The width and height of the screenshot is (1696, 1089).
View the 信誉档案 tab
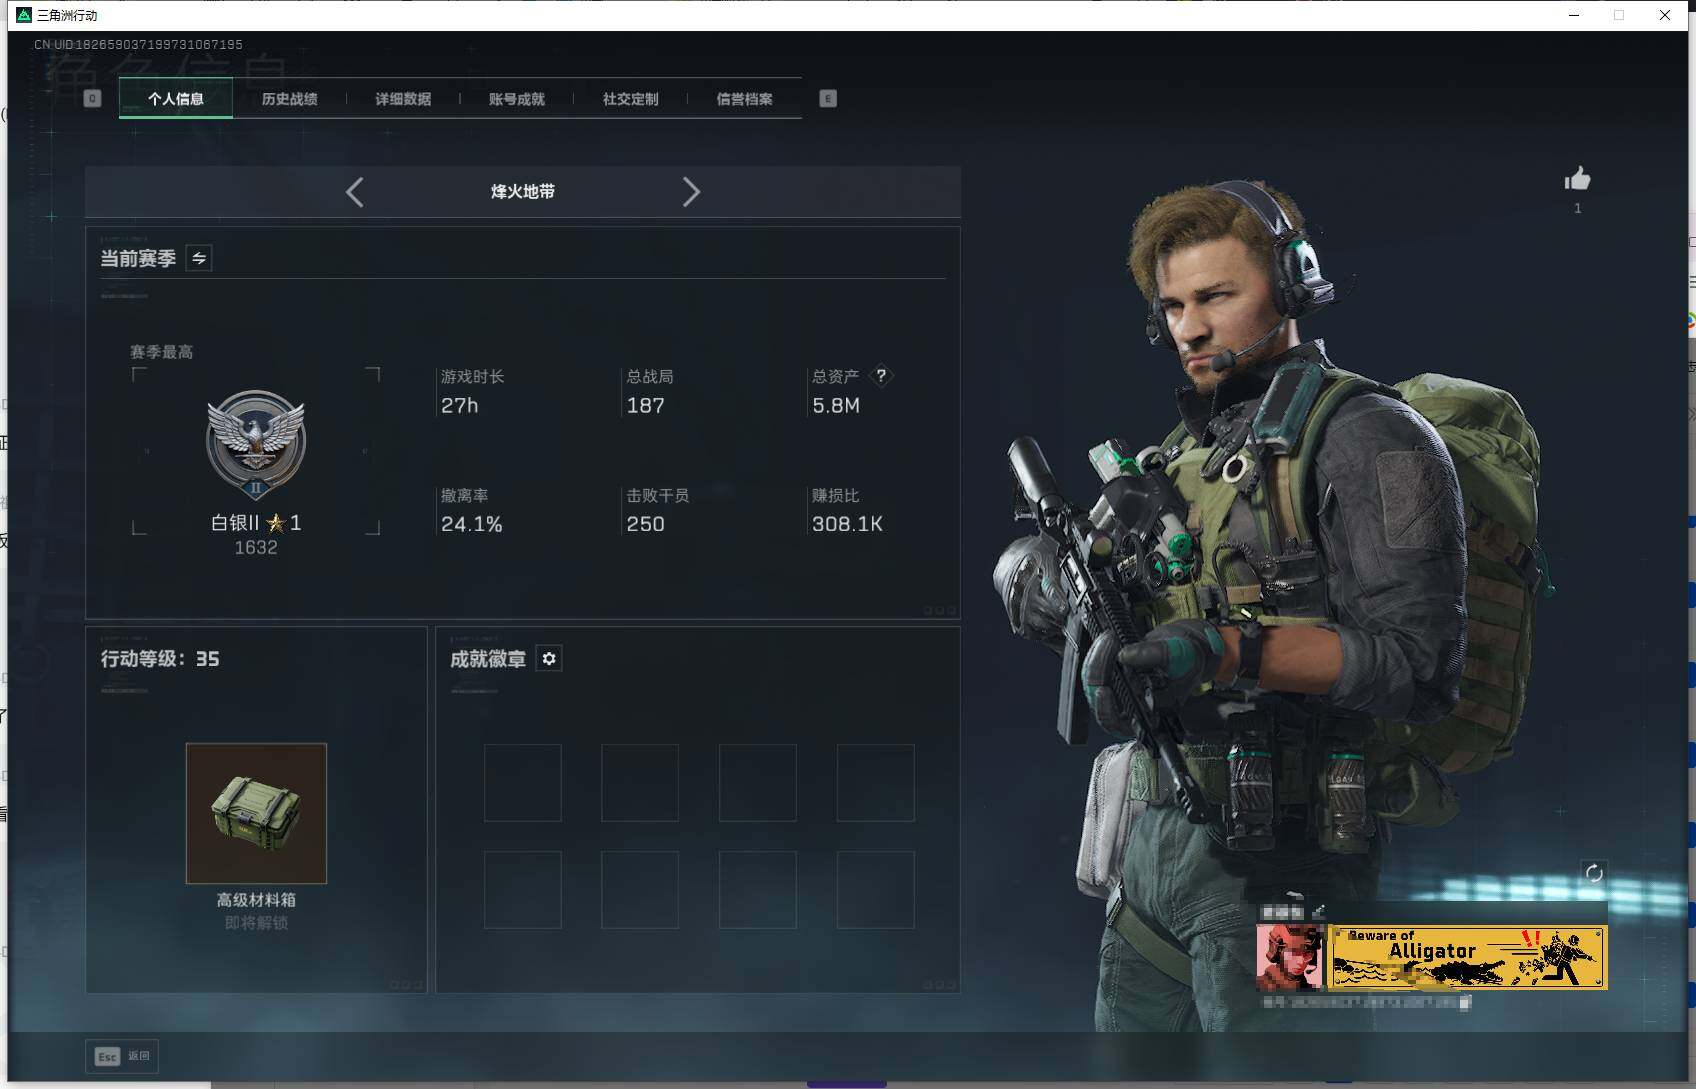[744, 98]
